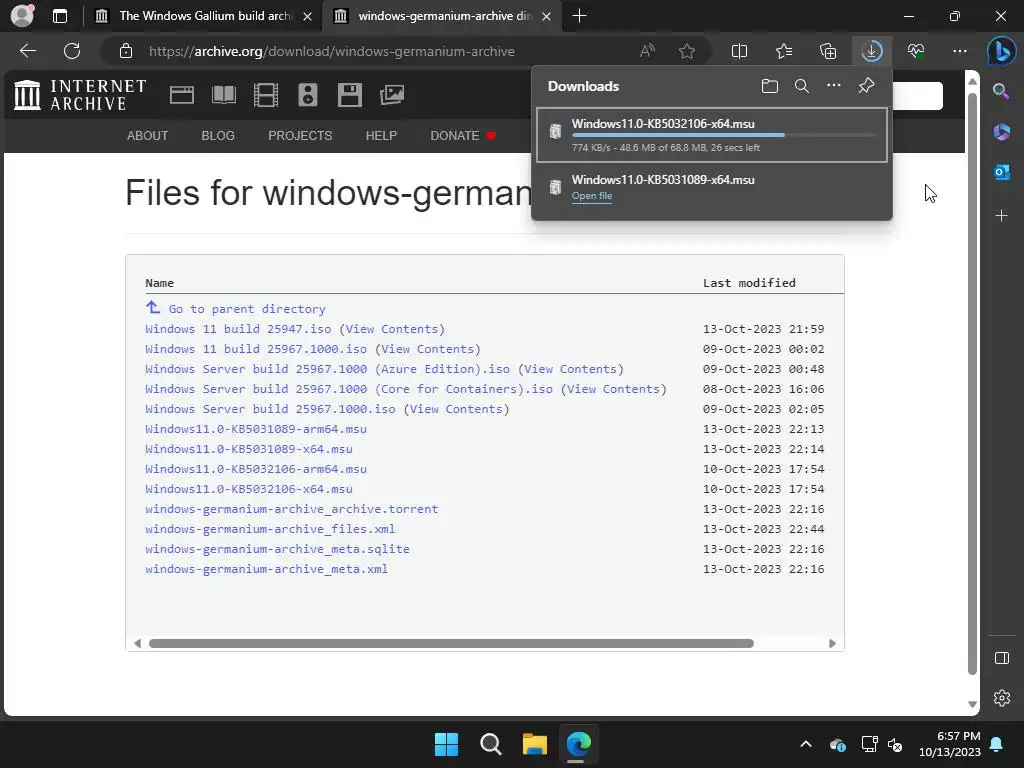Open Windows11.0-KB5031089-arm64.msu link

point(256,429)
